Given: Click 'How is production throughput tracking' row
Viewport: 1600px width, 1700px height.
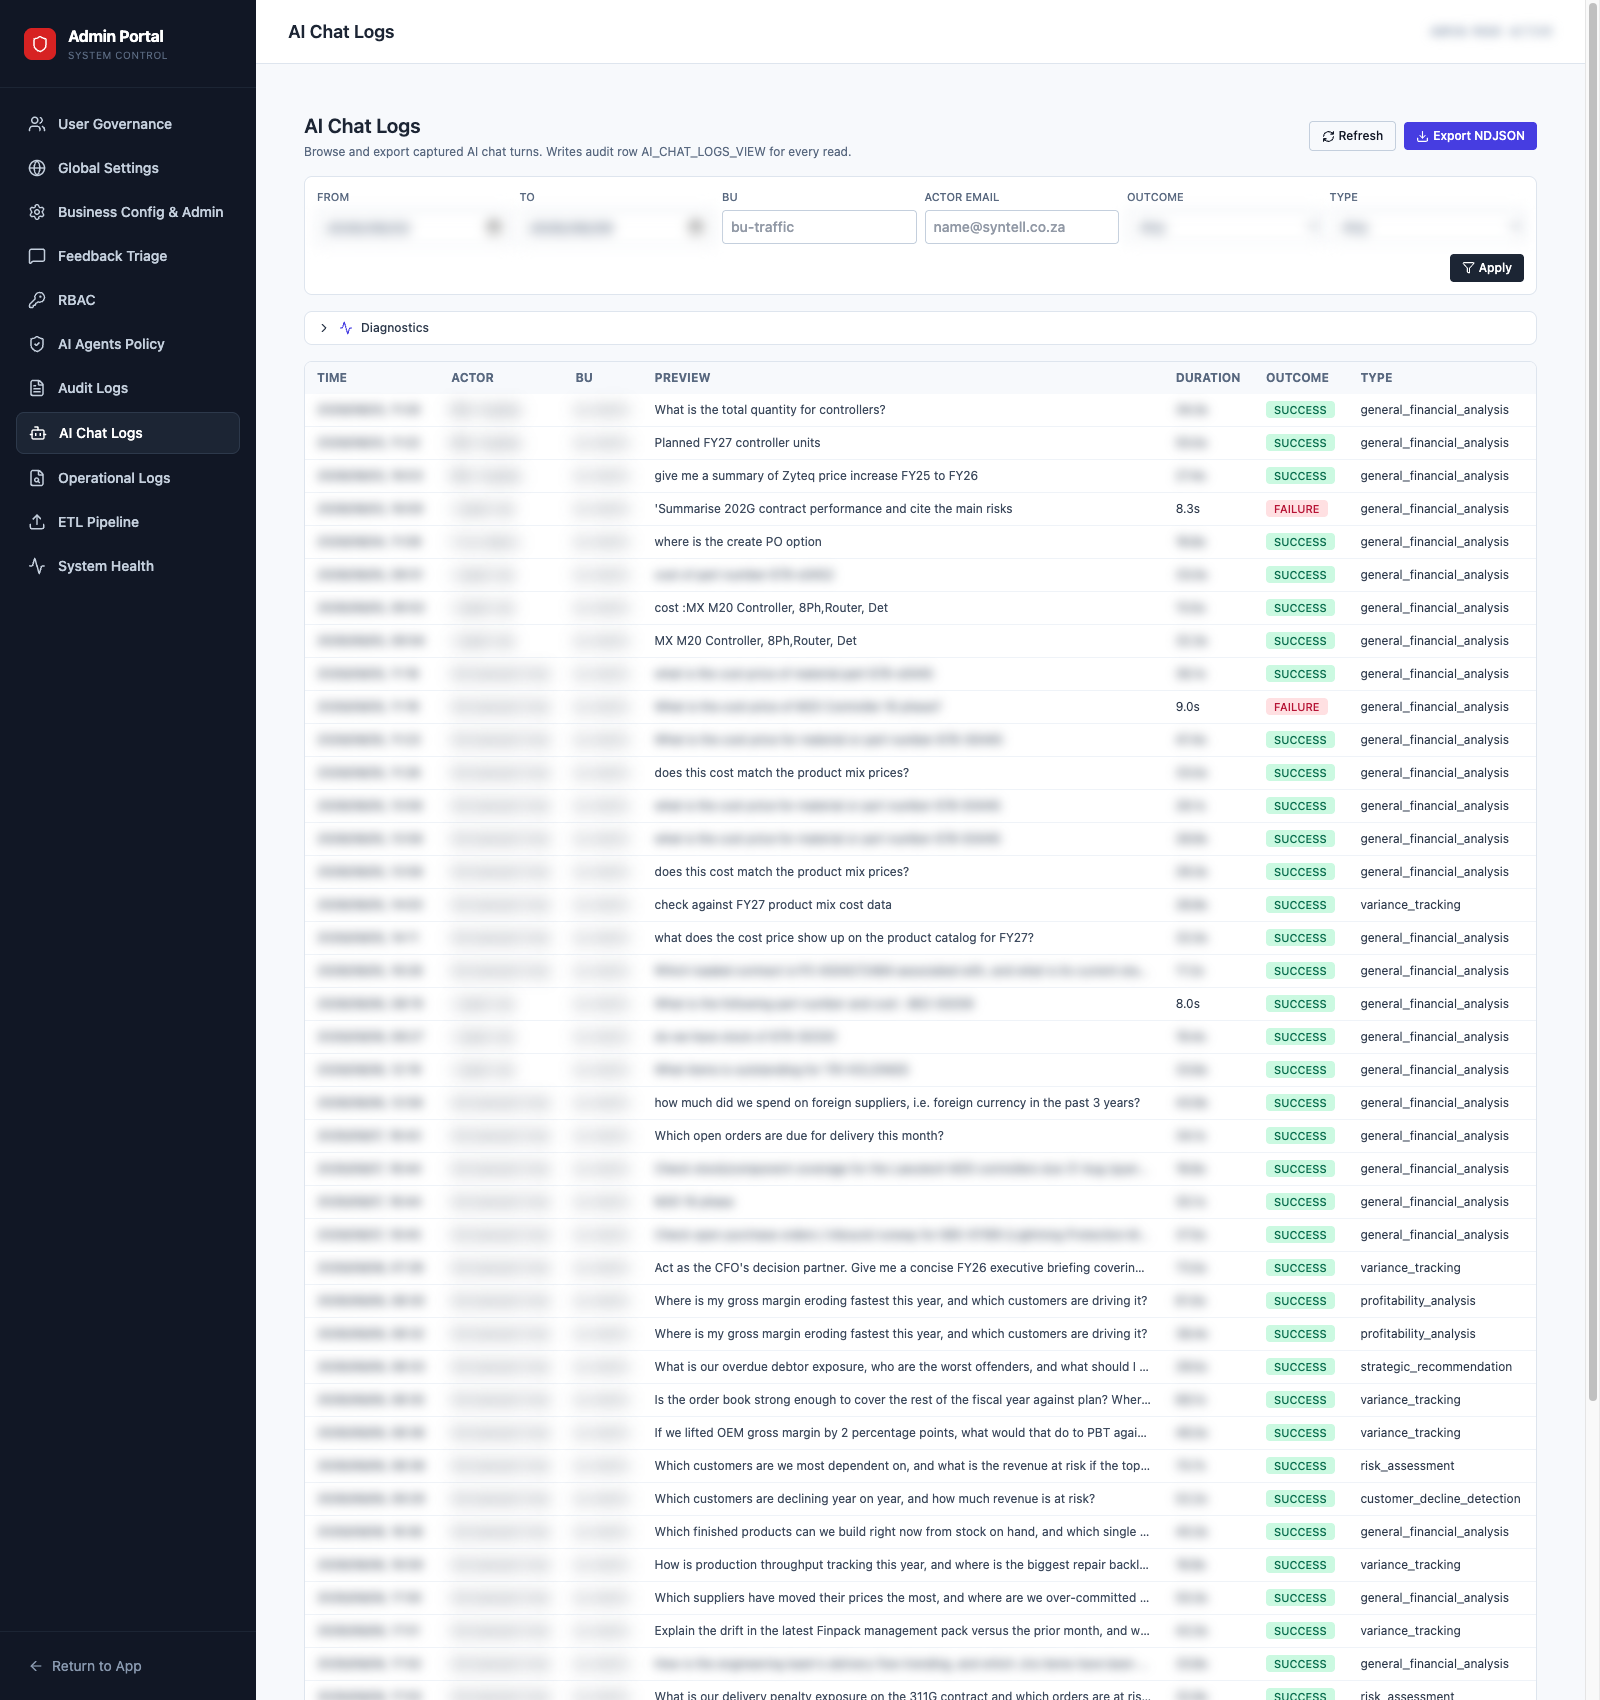Looking at the screenshot, I should (x=920, y=1565).
